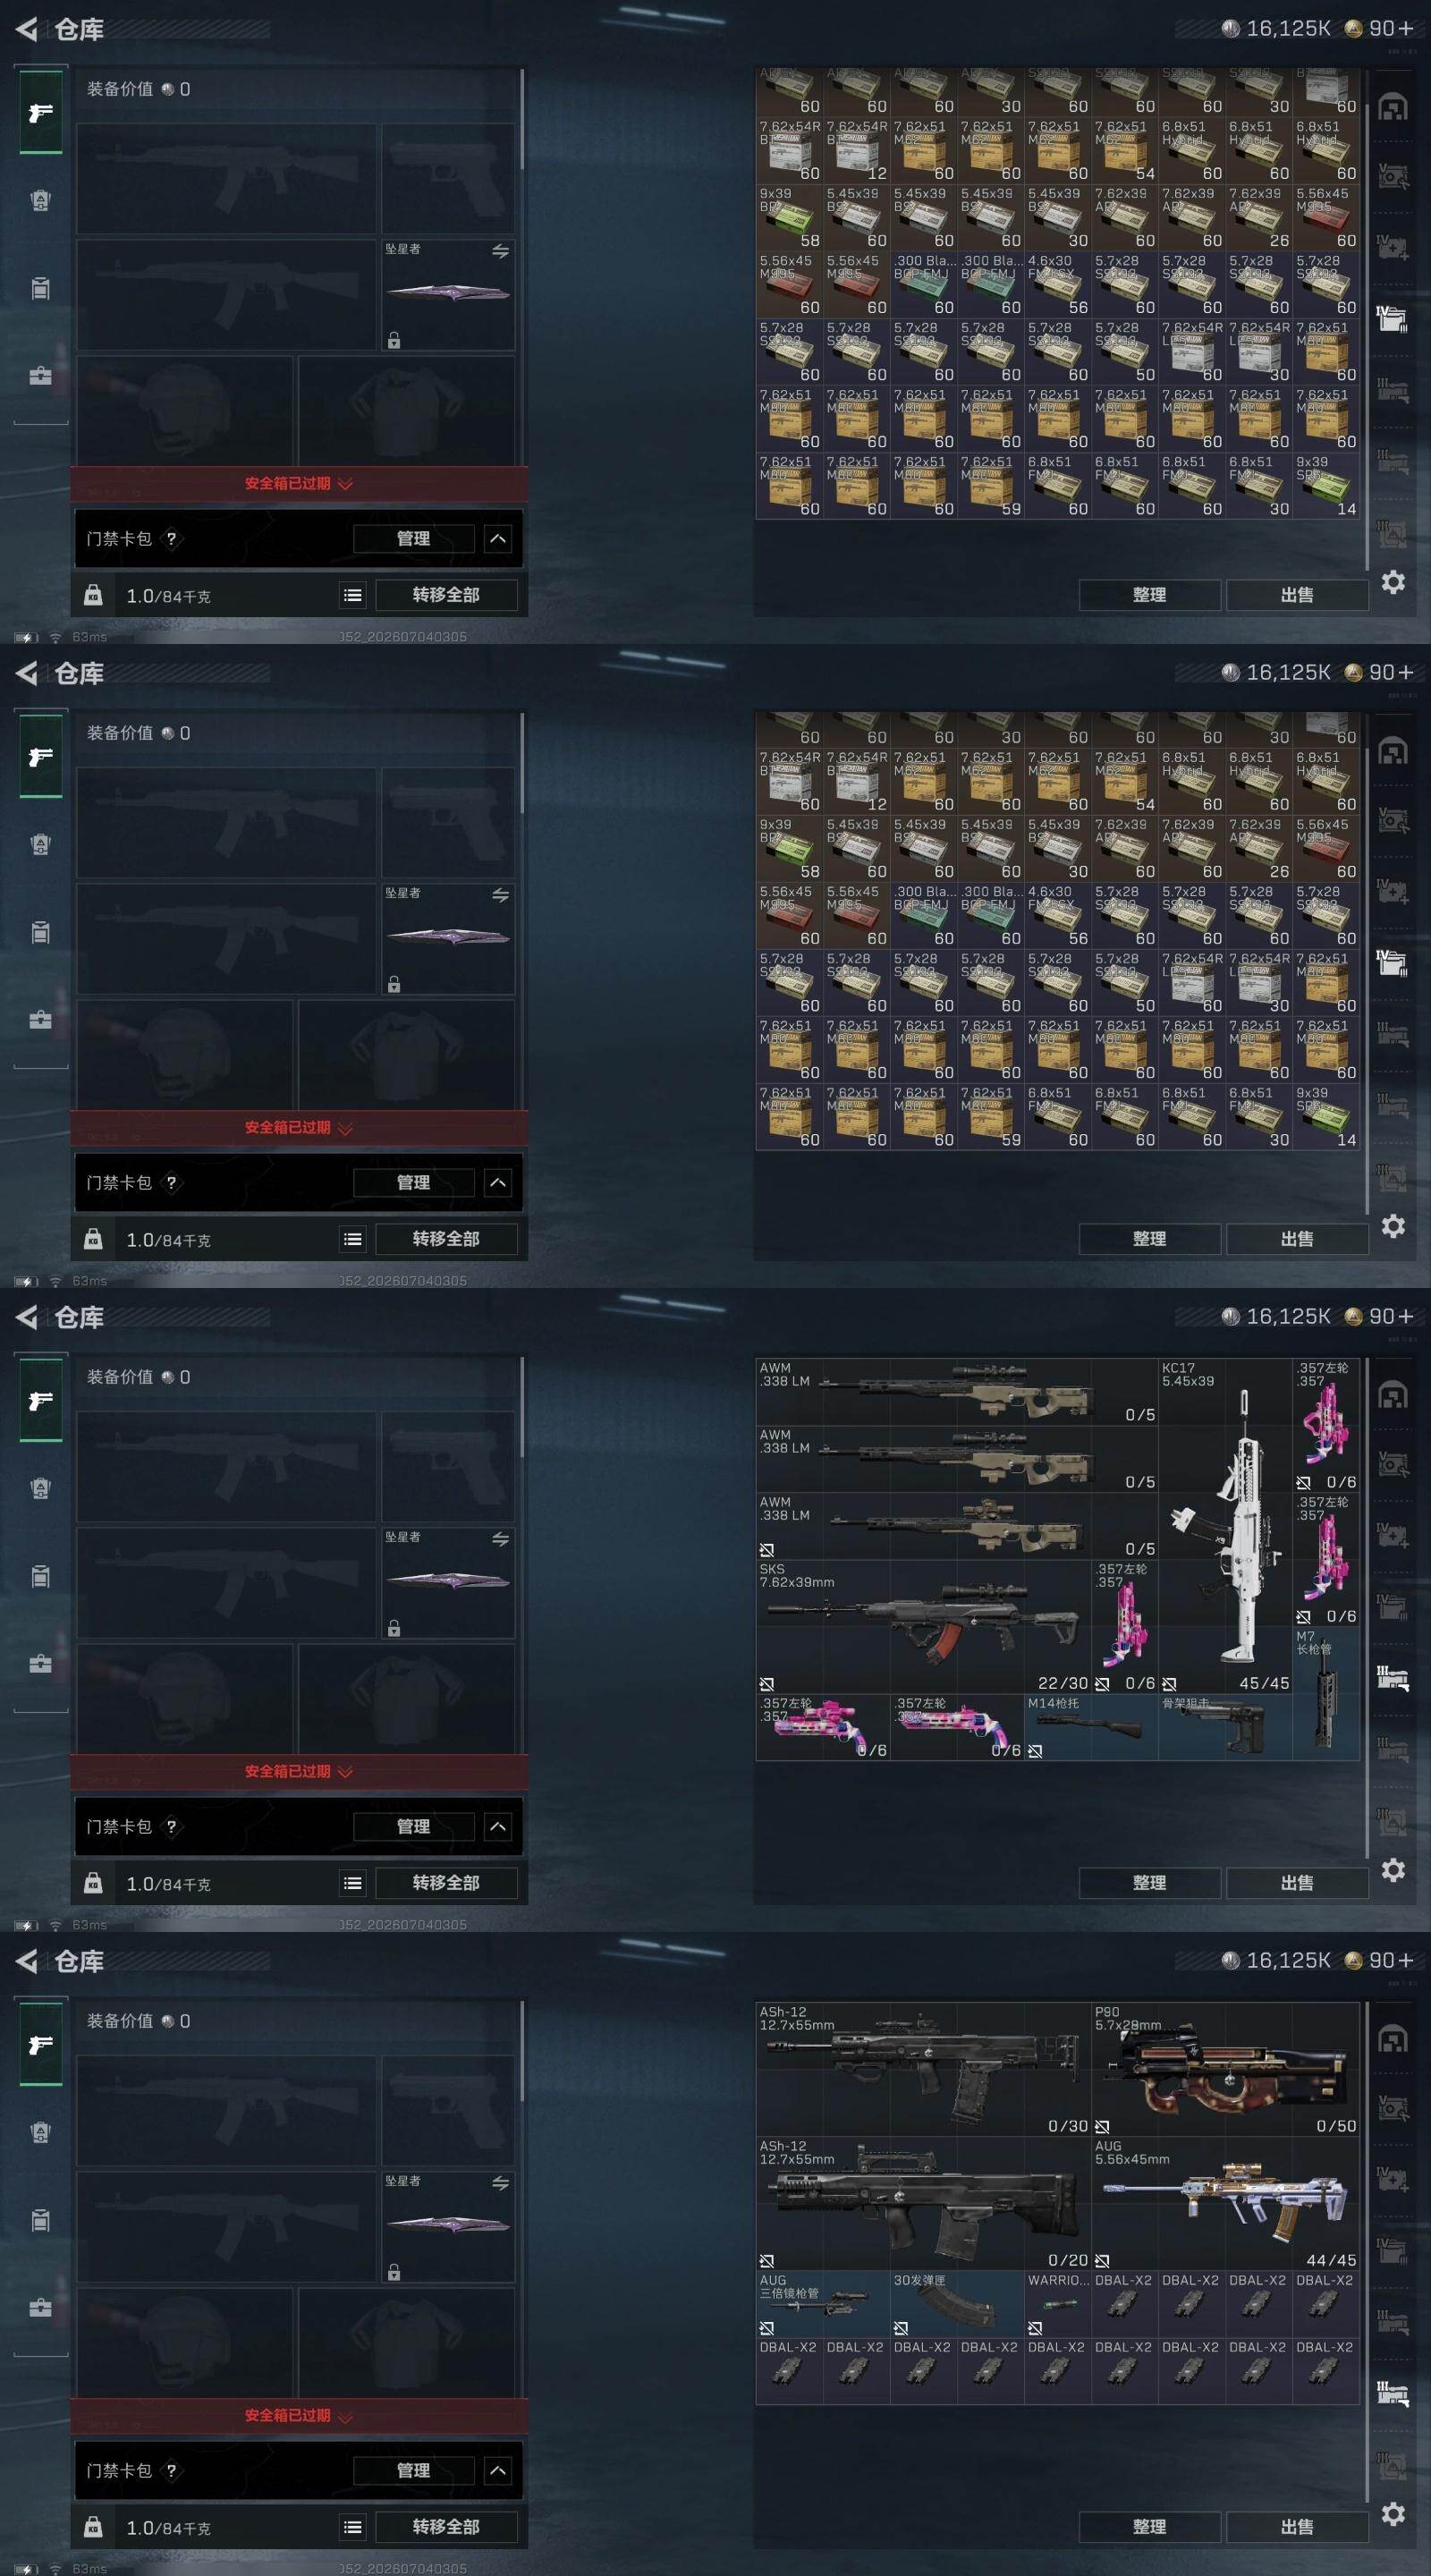The height and width of the screenshot is (2576, 1431).
Task: Click 9x39 SP5 ammo stack 14 in topmost screenshot
Action: click(1326, 485)
